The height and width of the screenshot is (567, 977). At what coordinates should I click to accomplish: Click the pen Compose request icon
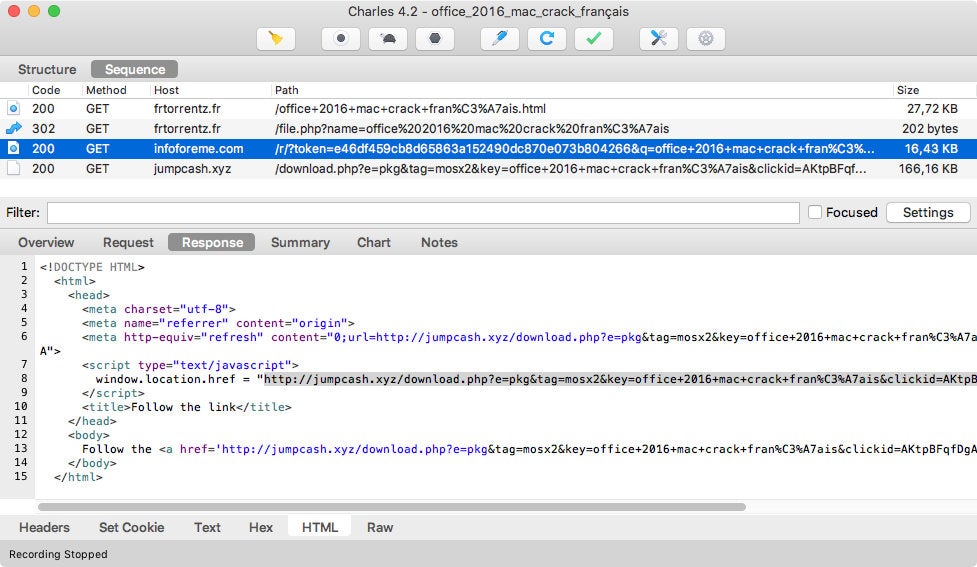(500, 39)
